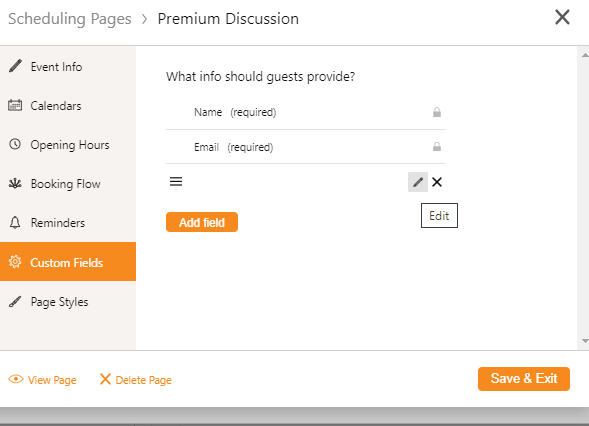Click the orange X icon beside Delete Page
The height and width of the screenshot is (426, 589).
[105, 379]
